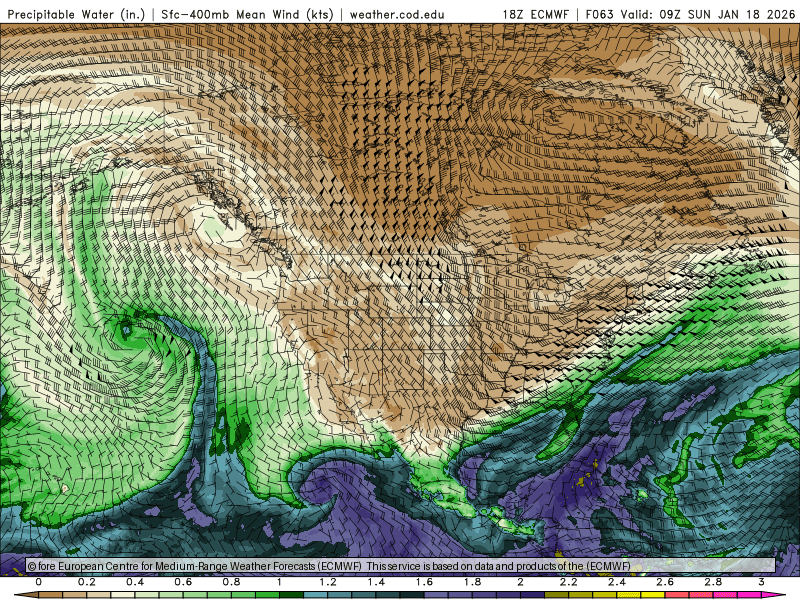Screen dimensions: 800x600
Task: Click the legend value '0.4'
Action: coord(135,582)
